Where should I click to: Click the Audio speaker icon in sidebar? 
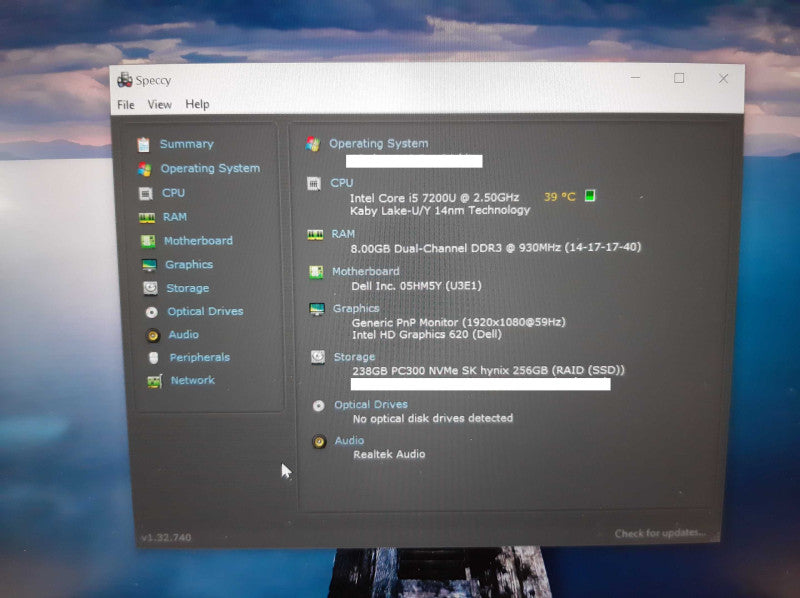tap(153, 335)
